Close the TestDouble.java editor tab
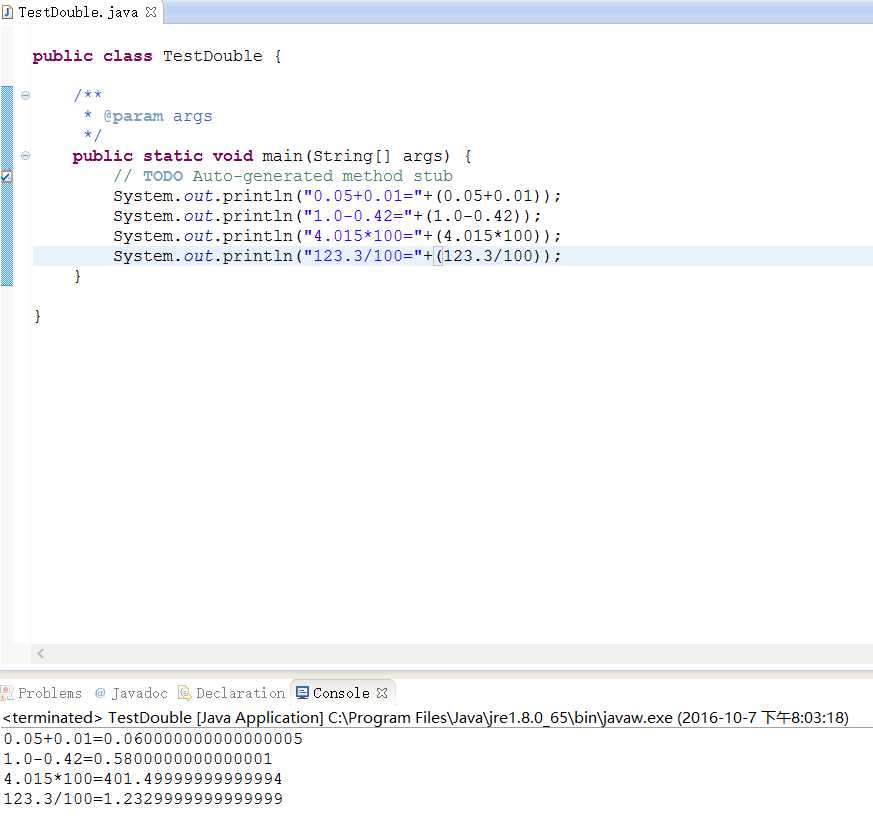Screen dimensions: 873x821 [151, 12]
